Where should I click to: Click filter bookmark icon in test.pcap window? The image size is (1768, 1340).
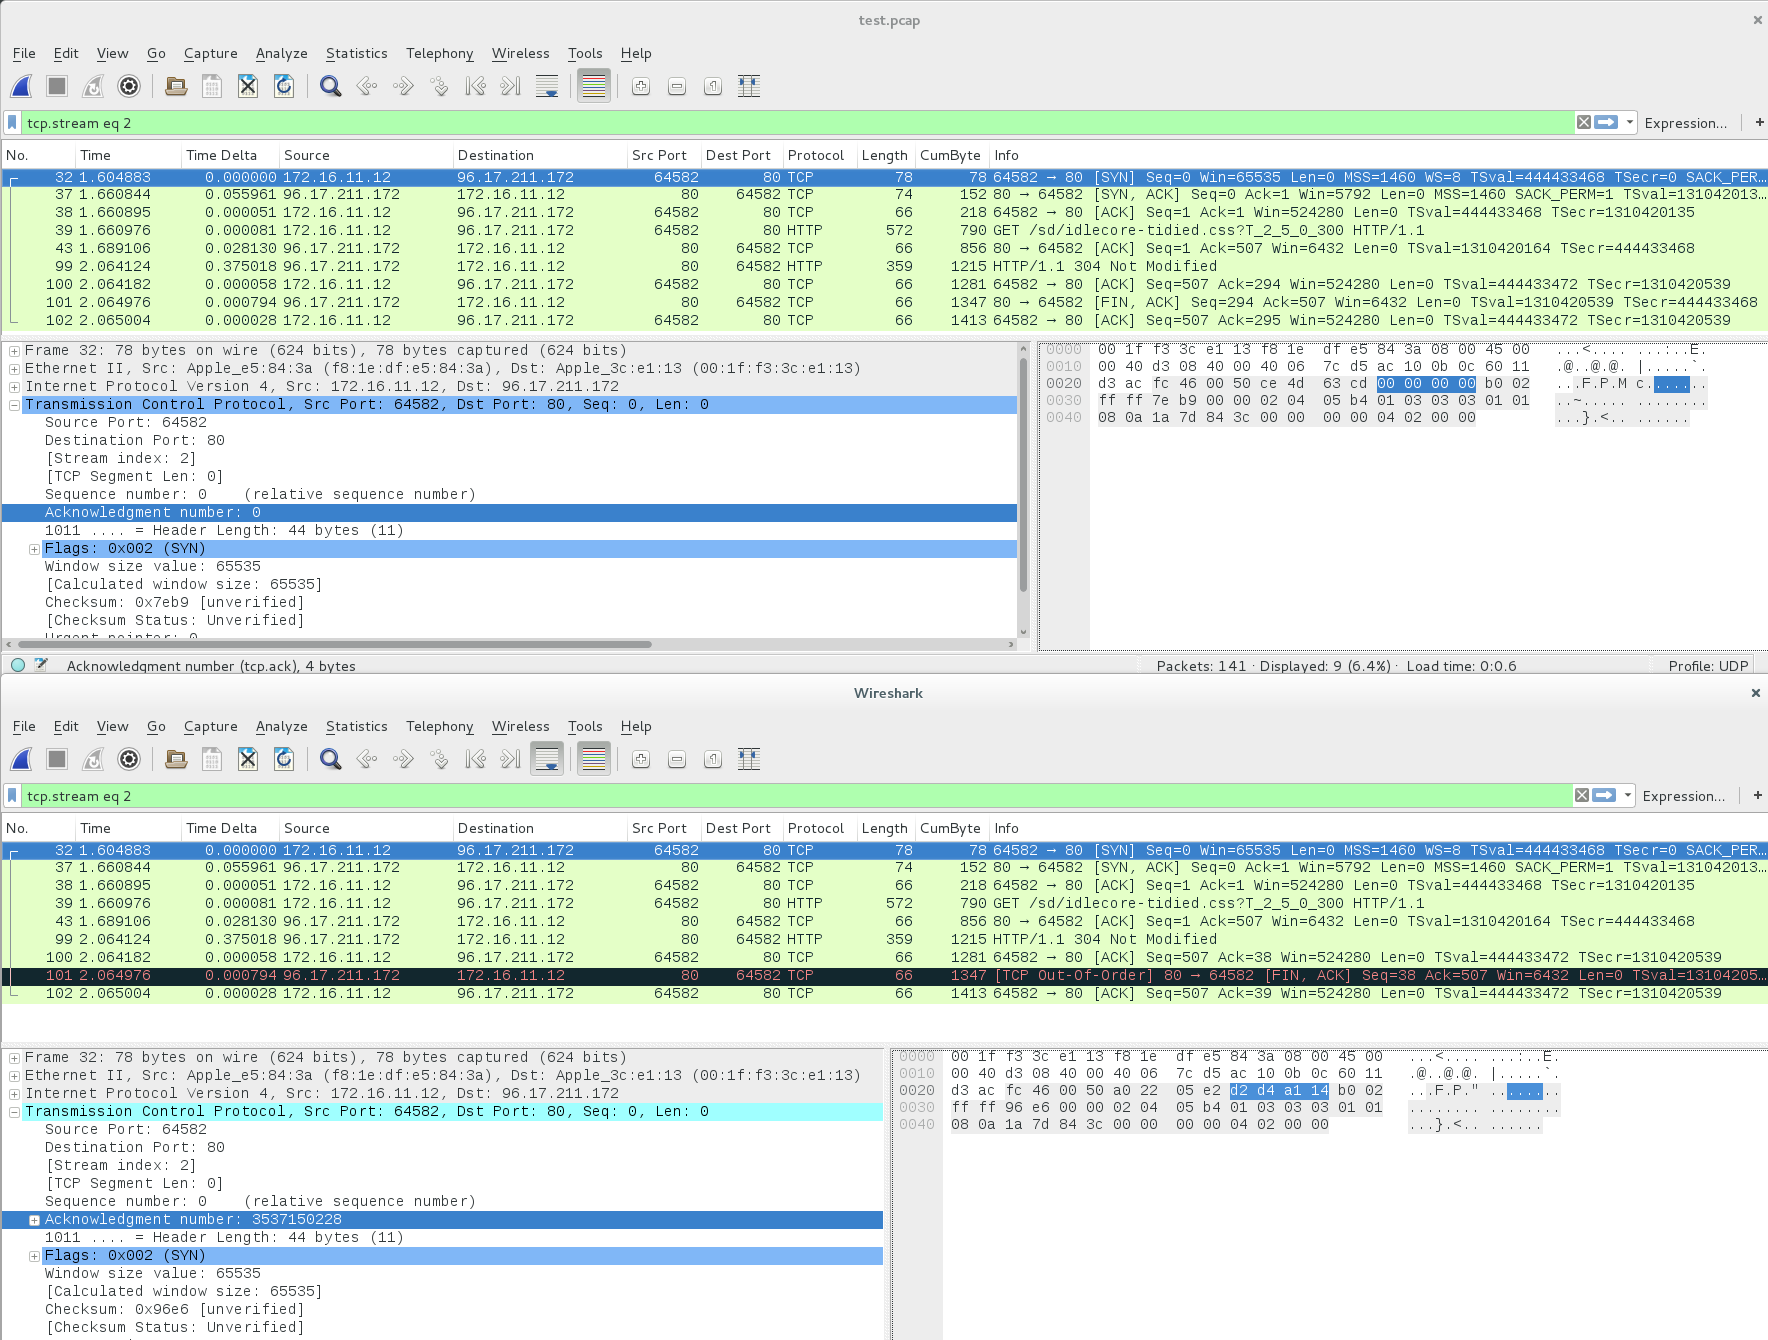(12, 122)
